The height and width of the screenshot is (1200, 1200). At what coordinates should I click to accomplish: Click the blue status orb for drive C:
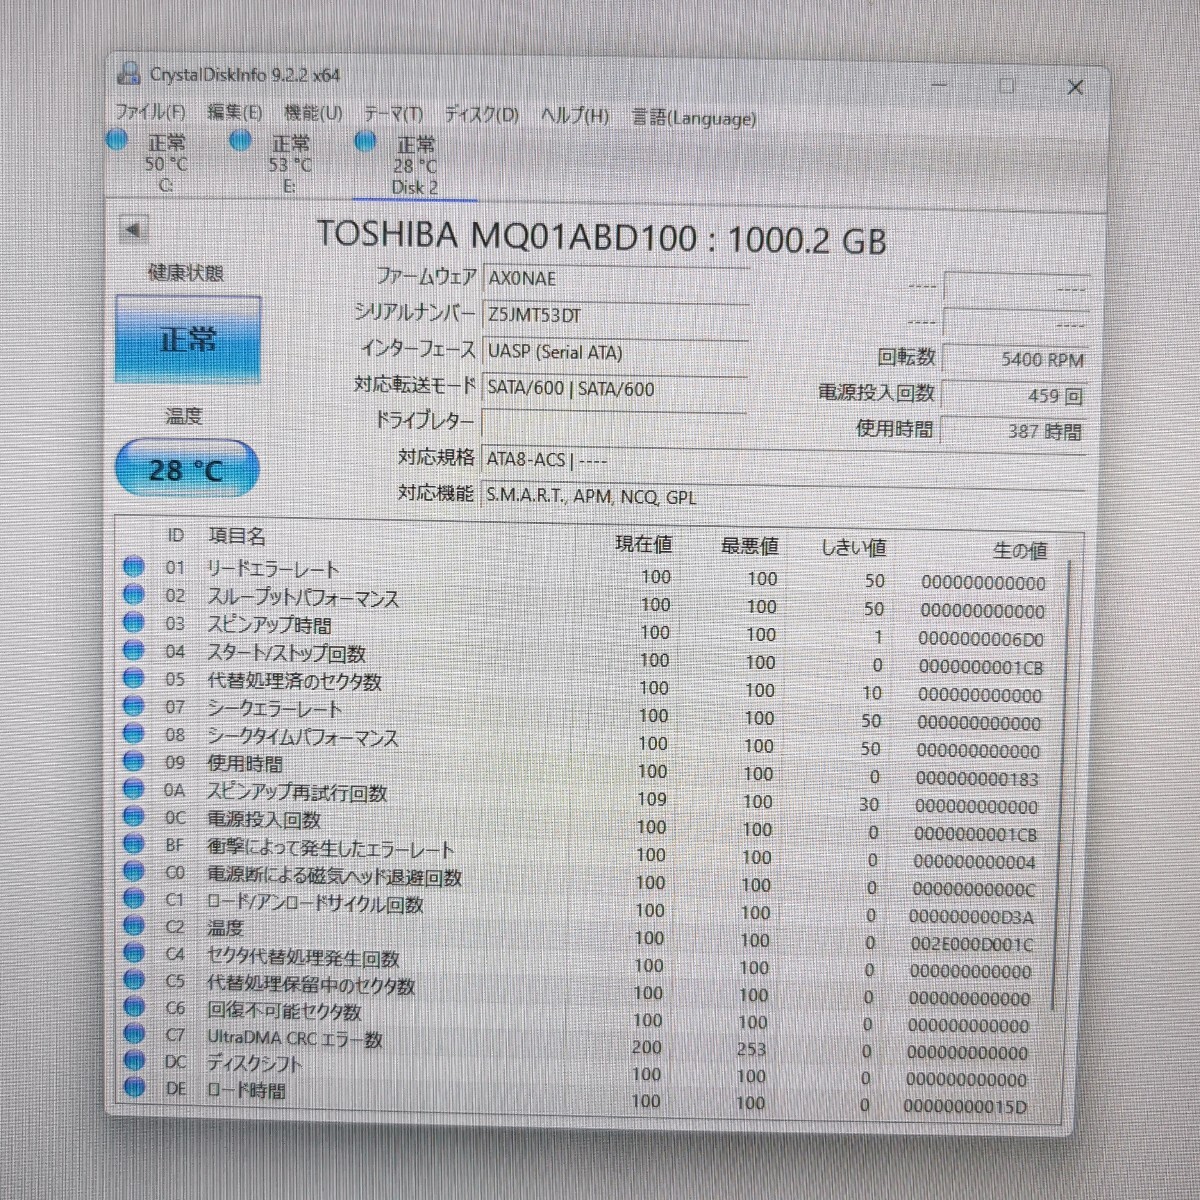point(117,140)
